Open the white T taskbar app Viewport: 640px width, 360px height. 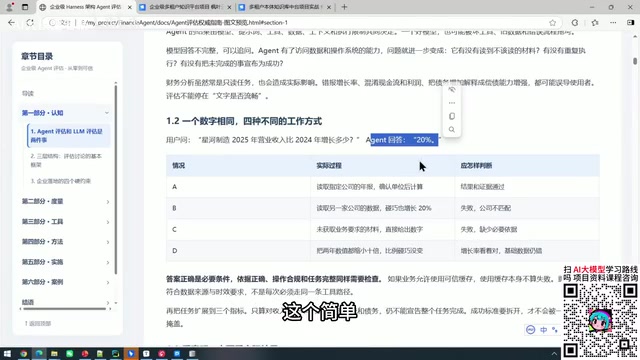point(146,353)
